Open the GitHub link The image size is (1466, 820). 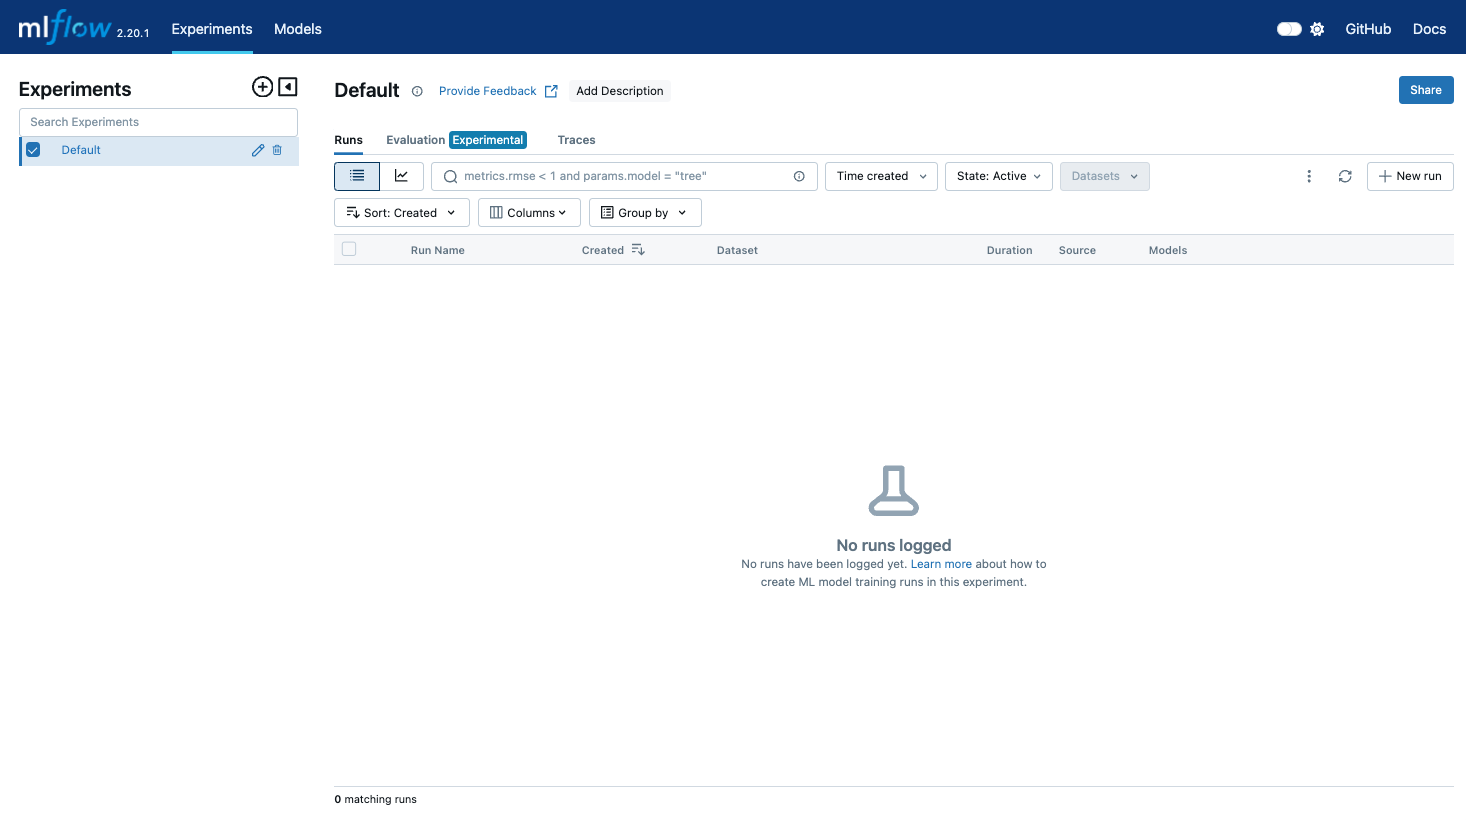pyautogui.click(x=1368, y=29)
